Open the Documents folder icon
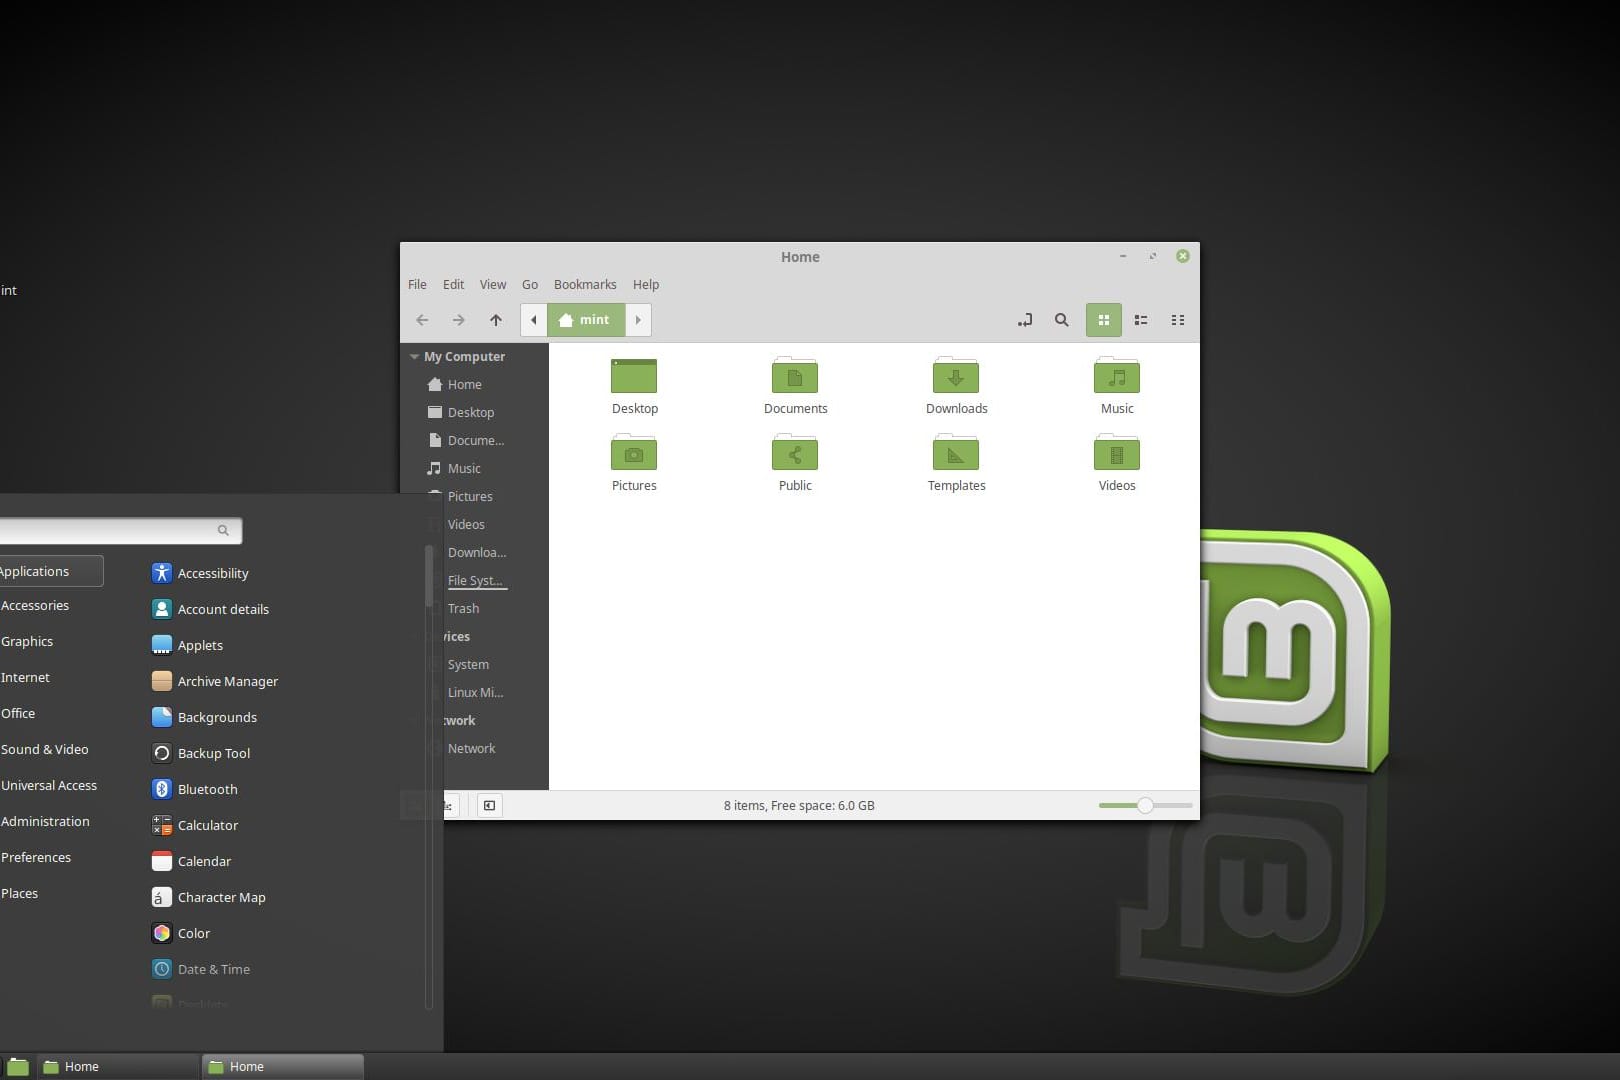1620x1080 pixels. [795, 377]
